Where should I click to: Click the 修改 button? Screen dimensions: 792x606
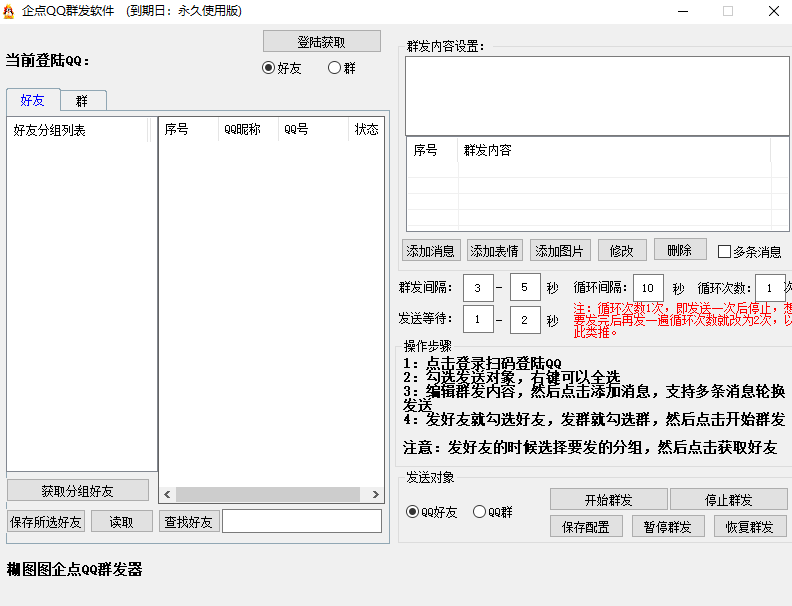622,250
